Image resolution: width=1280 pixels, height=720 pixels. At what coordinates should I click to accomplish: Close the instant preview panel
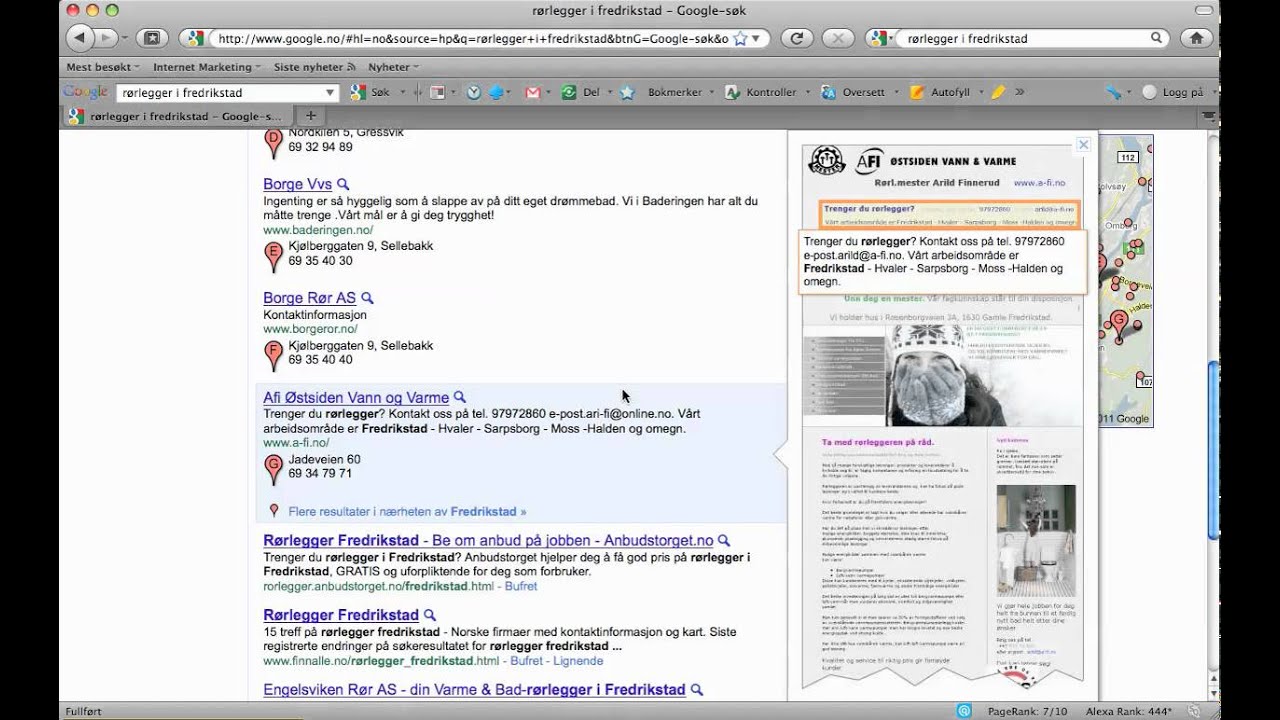[1082, 145]
